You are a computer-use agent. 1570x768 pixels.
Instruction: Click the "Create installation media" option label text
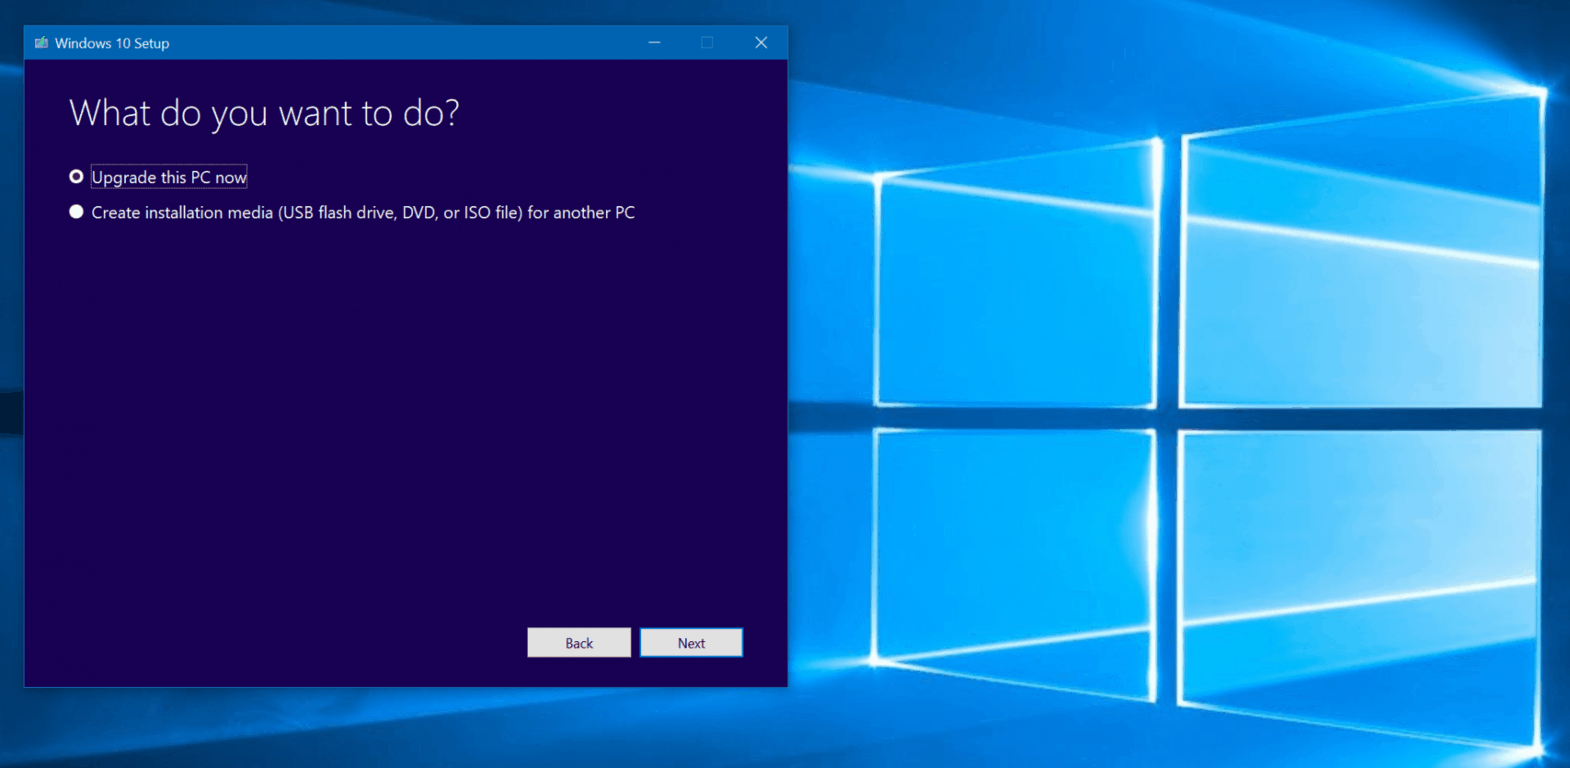363,212
